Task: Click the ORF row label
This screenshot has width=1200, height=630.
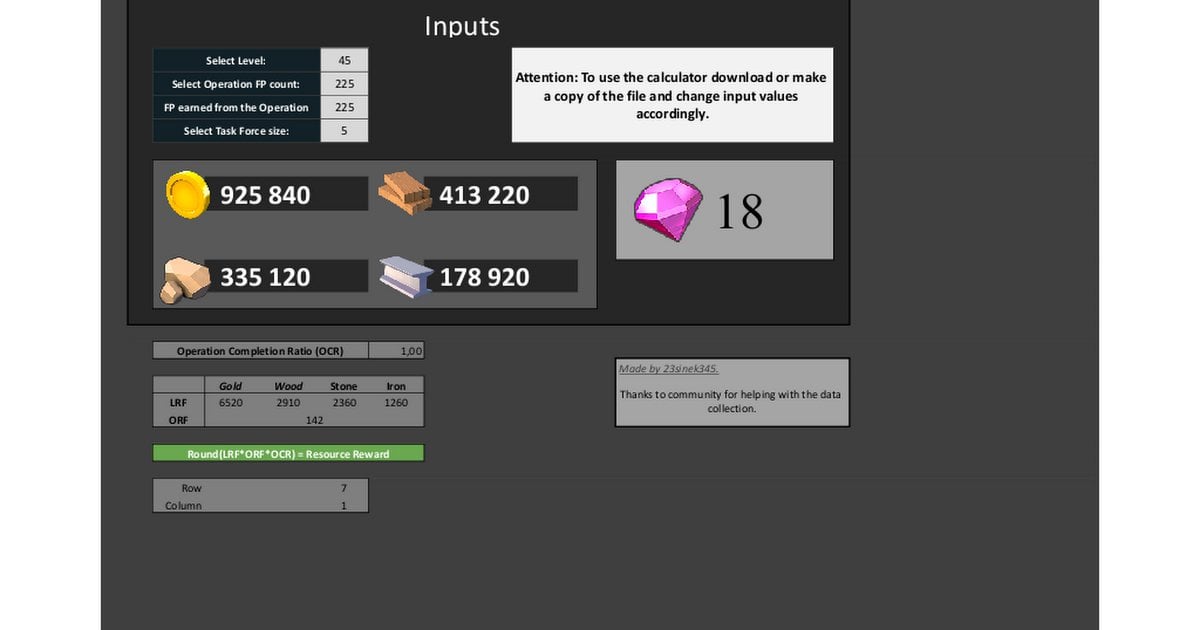Action: 179,420
